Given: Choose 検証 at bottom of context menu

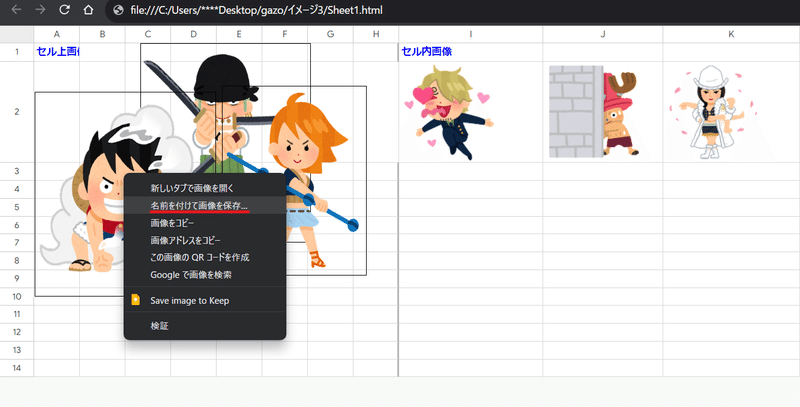Looking at the screenshot, I should coord(205,326).
